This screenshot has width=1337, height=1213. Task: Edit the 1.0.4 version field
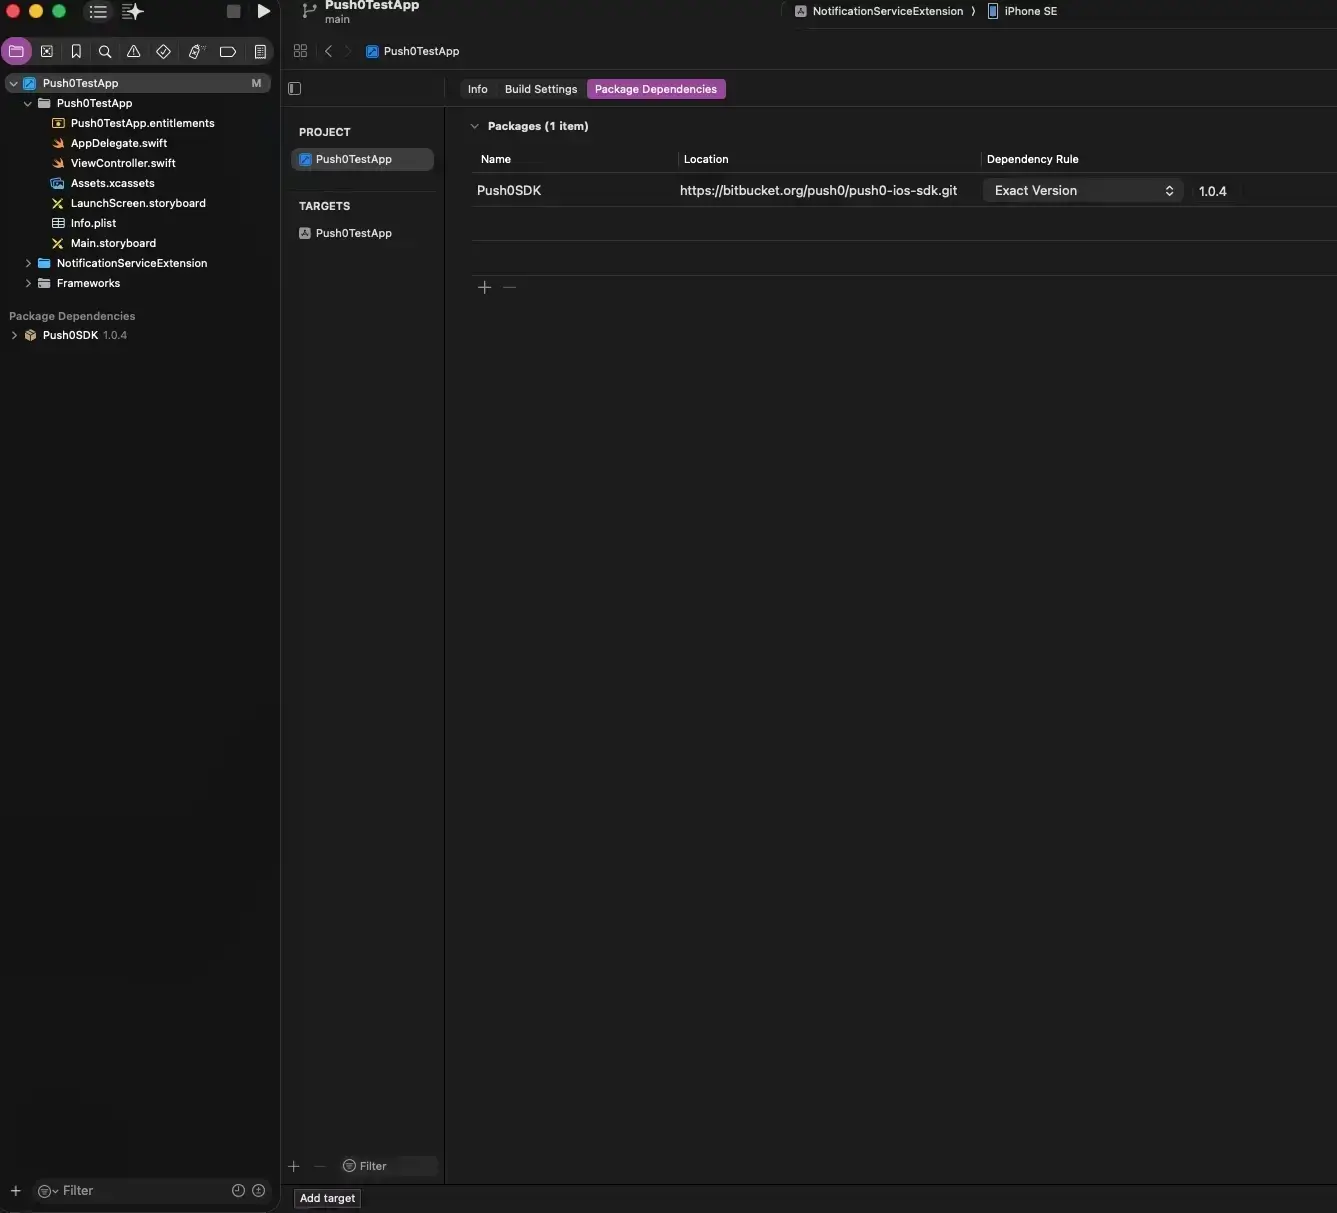[x=1213, y=191]
